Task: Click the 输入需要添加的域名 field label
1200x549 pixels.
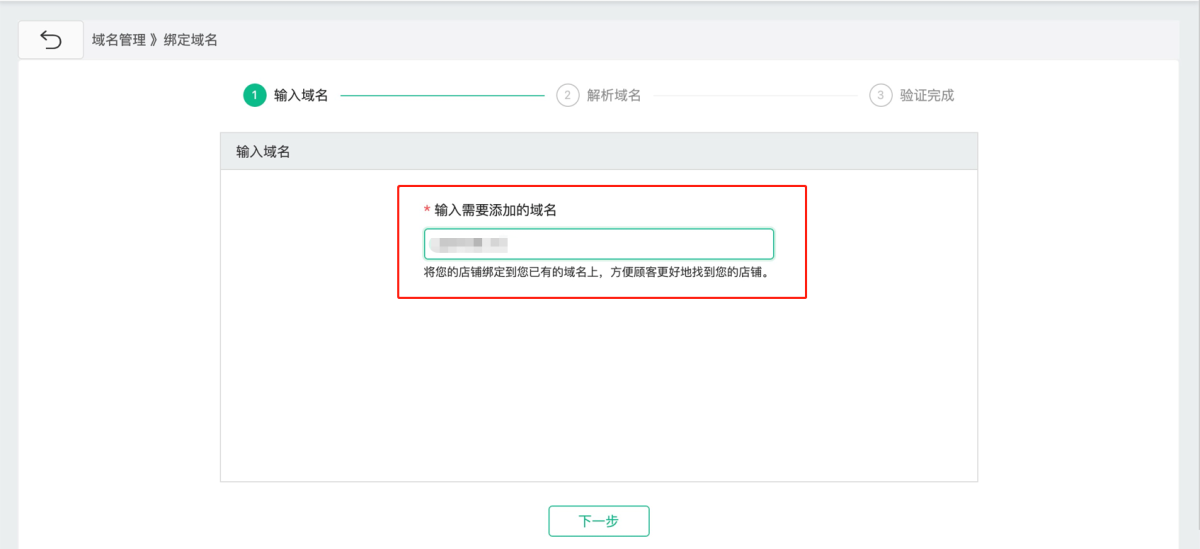Action: 495,210
